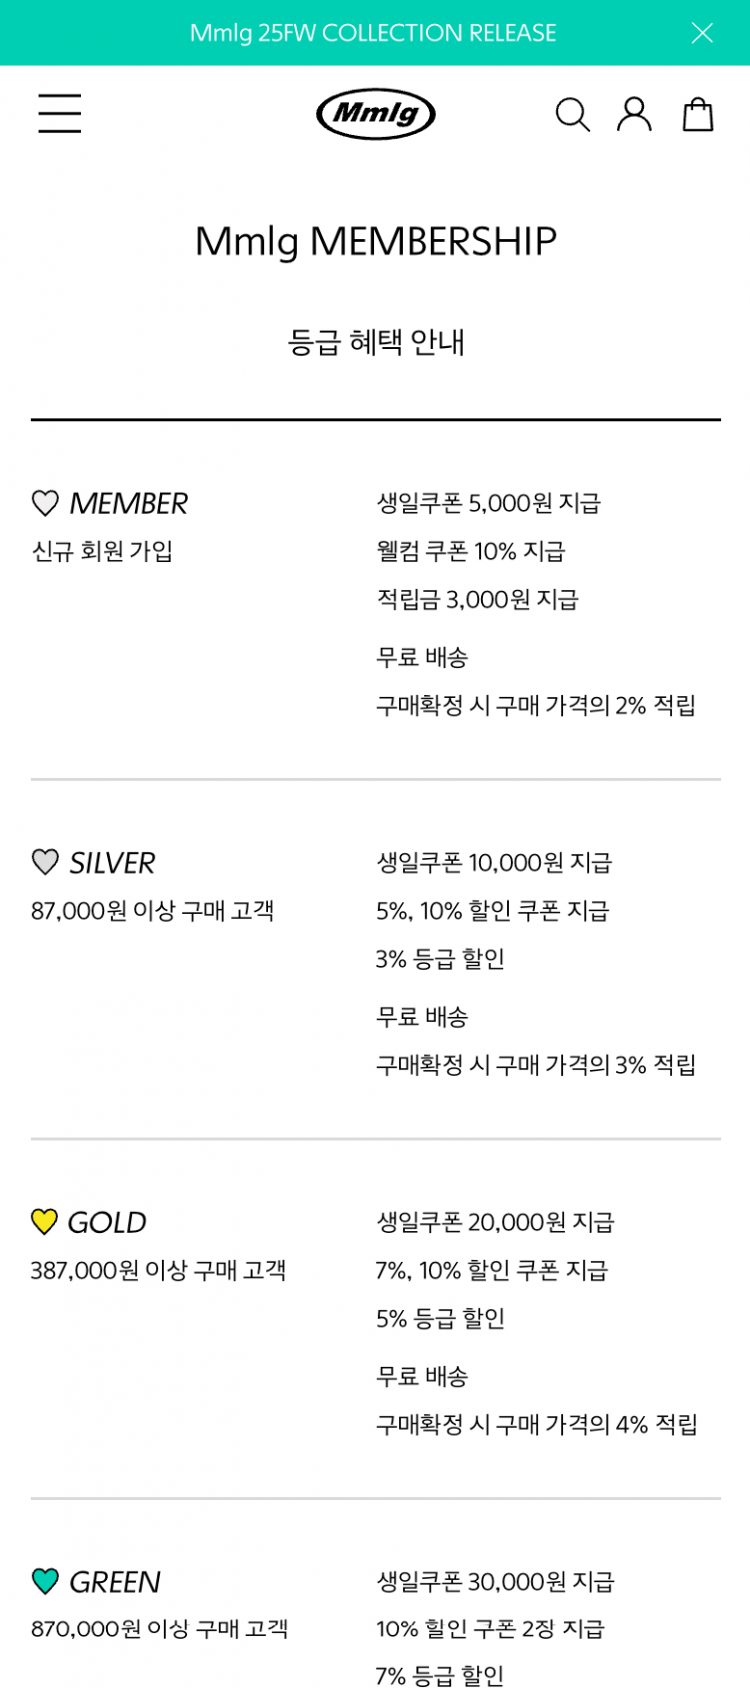This screenshot has height=1688, width=750.
Task: Select the Mmlg MEMBERSHIP page title
Action: tap(375, 241)
